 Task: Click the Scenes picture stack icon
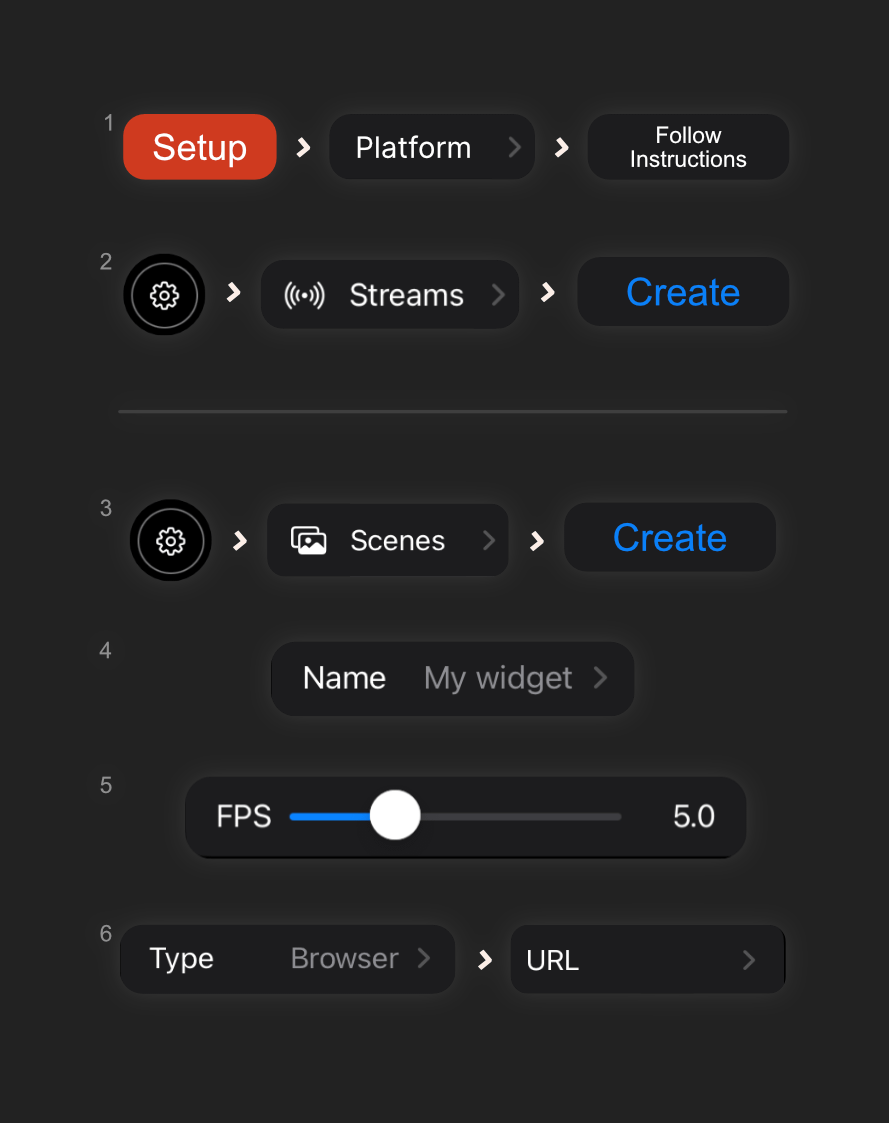309,541
